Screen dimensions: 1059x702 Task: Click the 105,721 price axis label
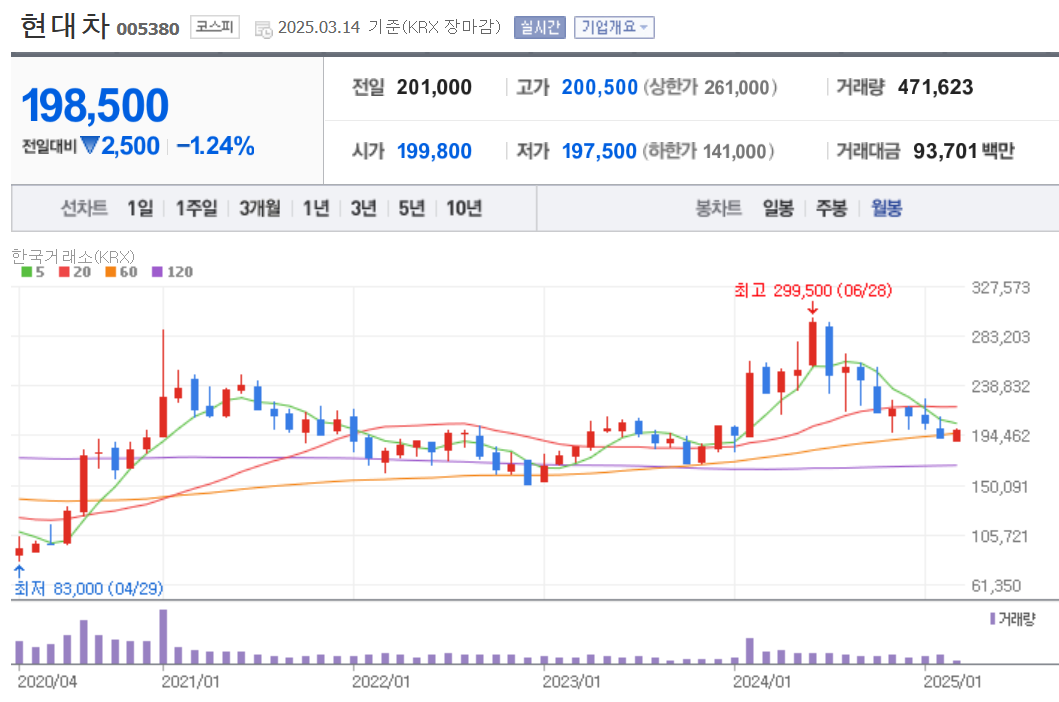(1000, 536)
